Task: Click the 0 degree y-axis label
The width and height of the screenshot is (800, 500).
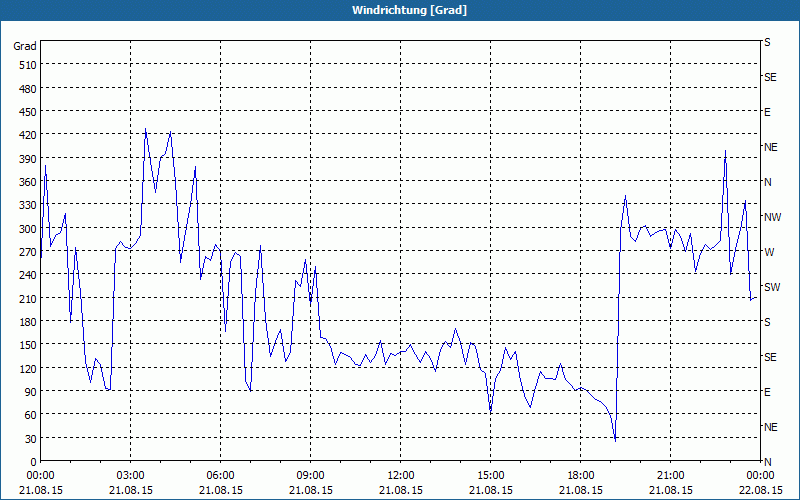Action: 33,462
